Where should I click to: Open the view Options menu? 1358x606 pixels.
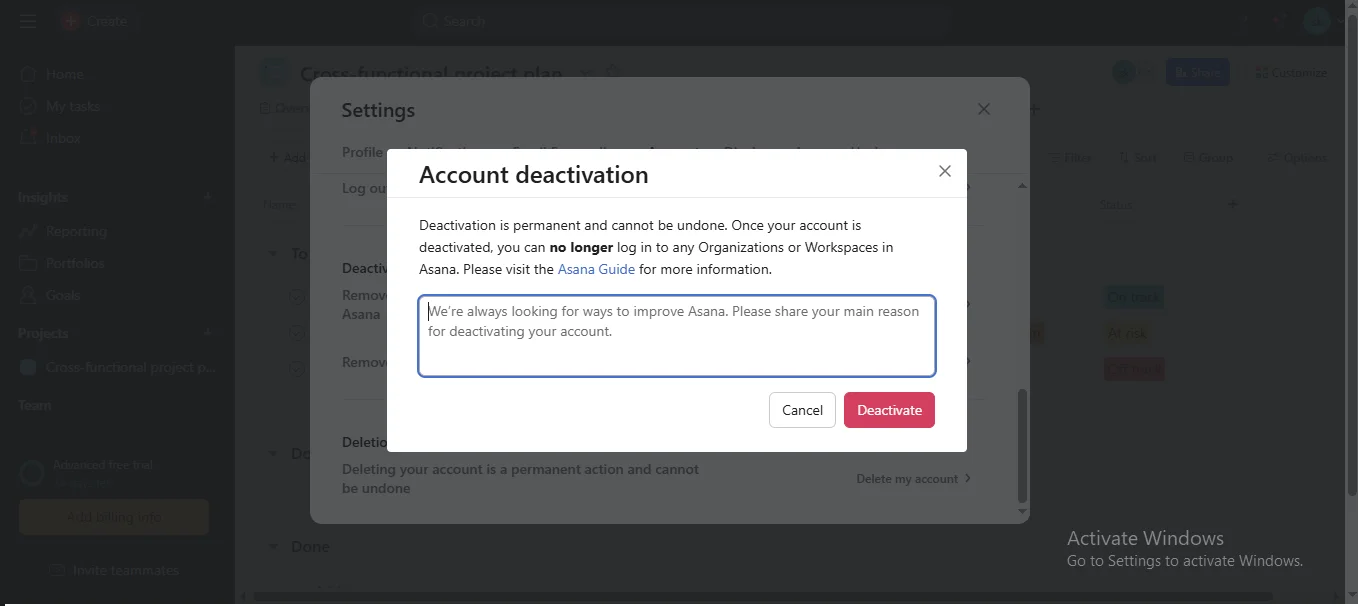point(1297,157)
